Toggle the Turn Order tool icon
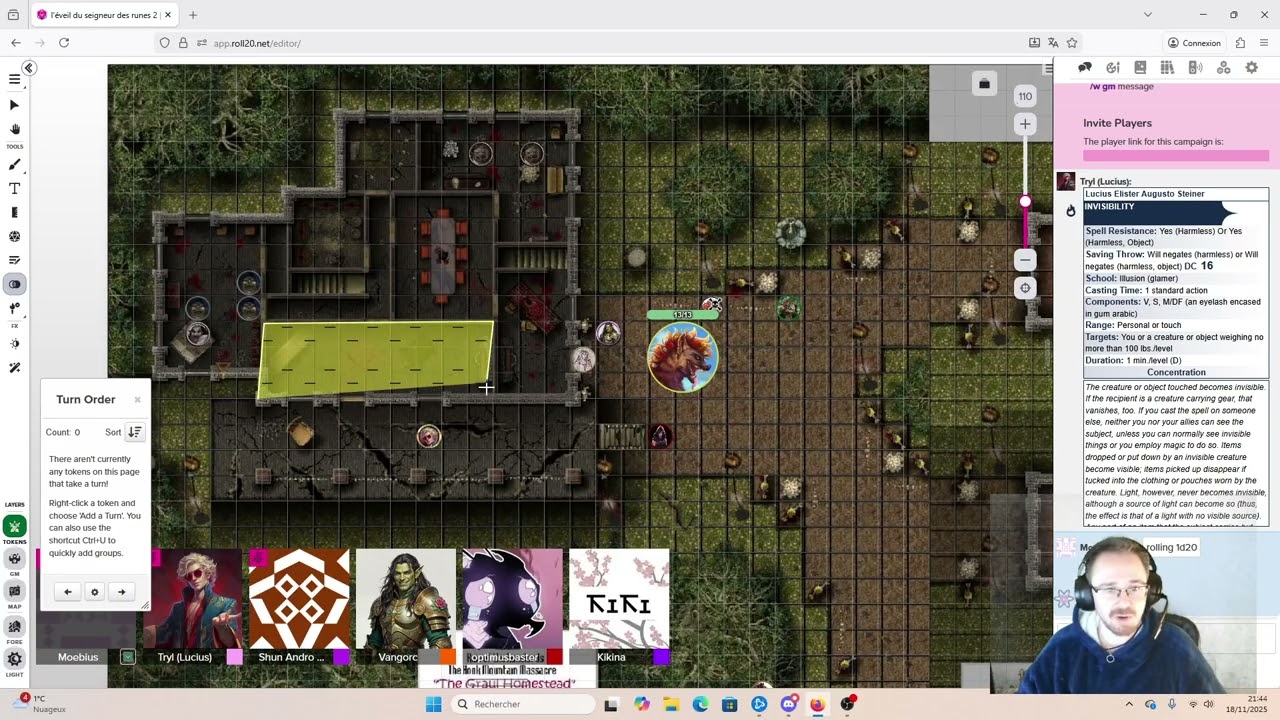The width and height of the screenshot is (1280, 720). (14, 260)
